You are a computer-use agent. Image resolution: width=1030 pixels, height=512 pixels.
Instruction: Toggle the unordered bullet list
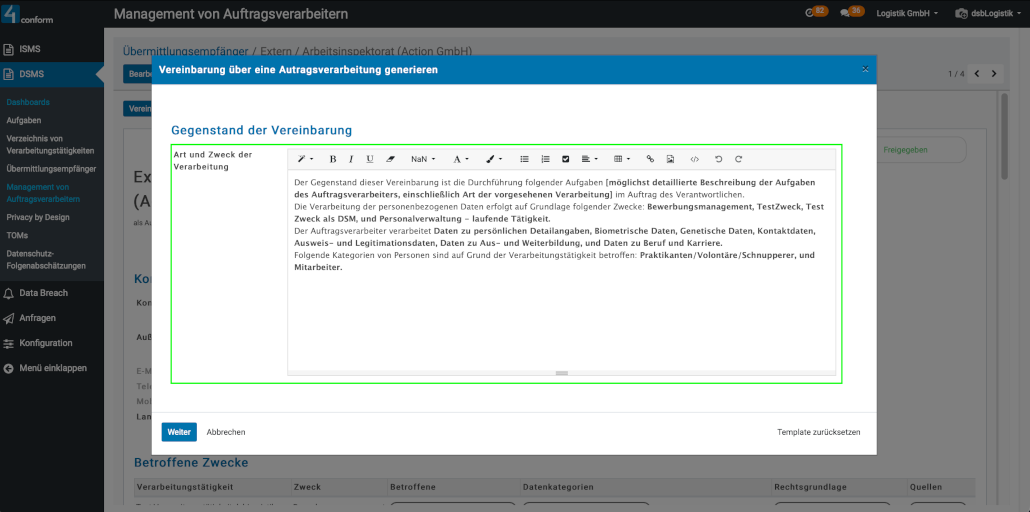pos(524,159)
